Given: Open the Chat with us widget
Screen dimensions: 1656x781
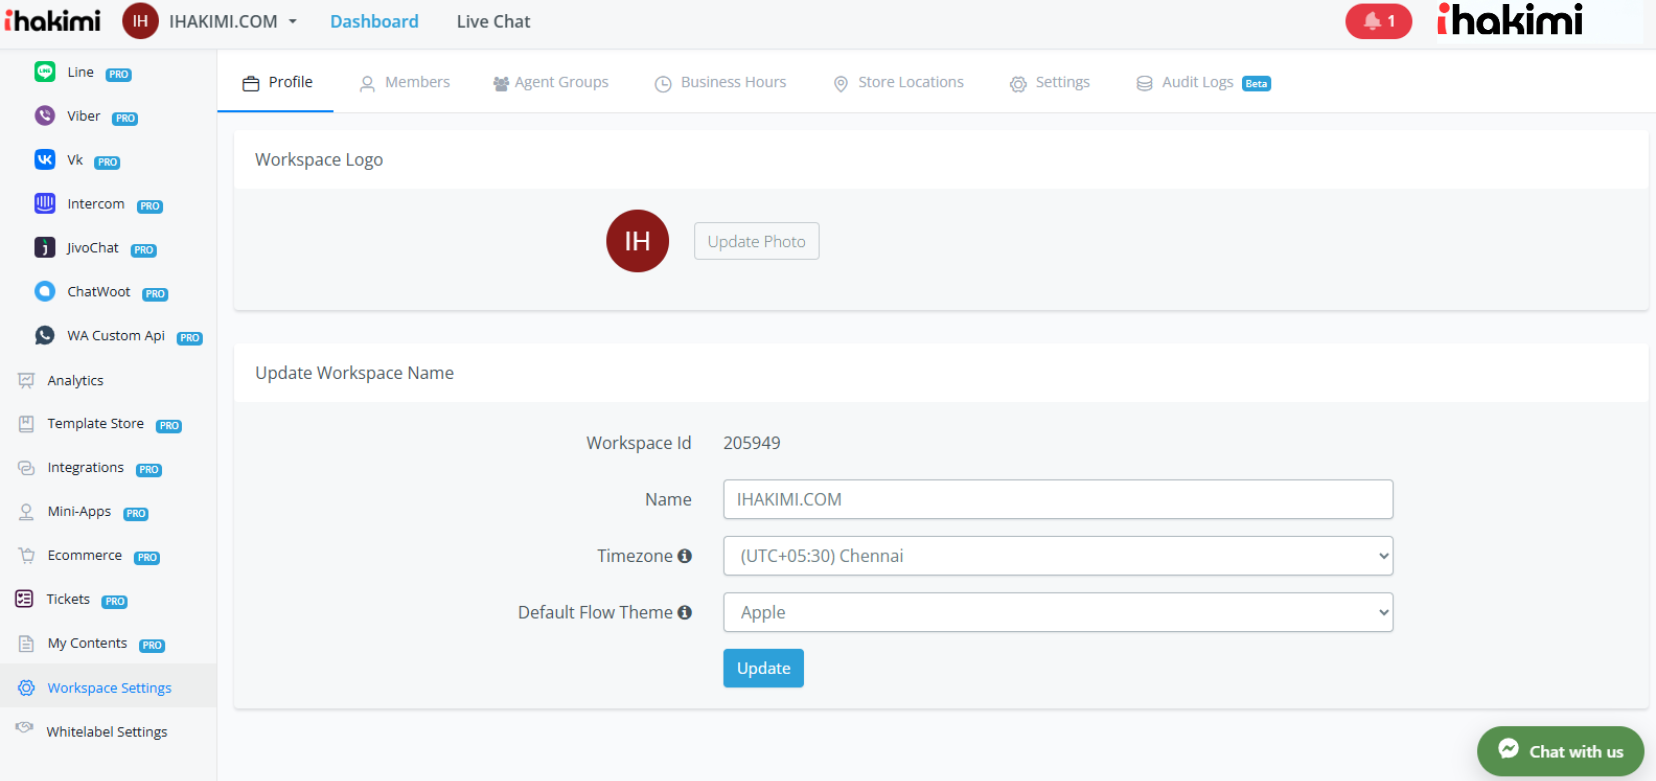Looking at the screenshot, I should (1560, 751).
